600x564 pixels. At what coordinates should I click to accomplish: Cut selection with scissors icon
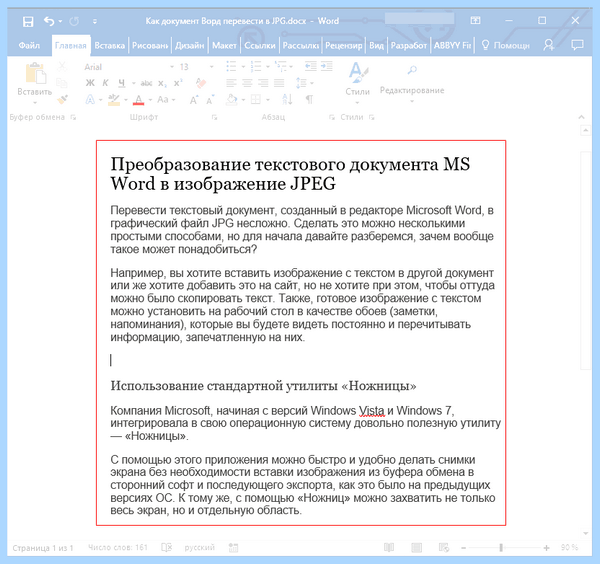[x=62, y=67]
